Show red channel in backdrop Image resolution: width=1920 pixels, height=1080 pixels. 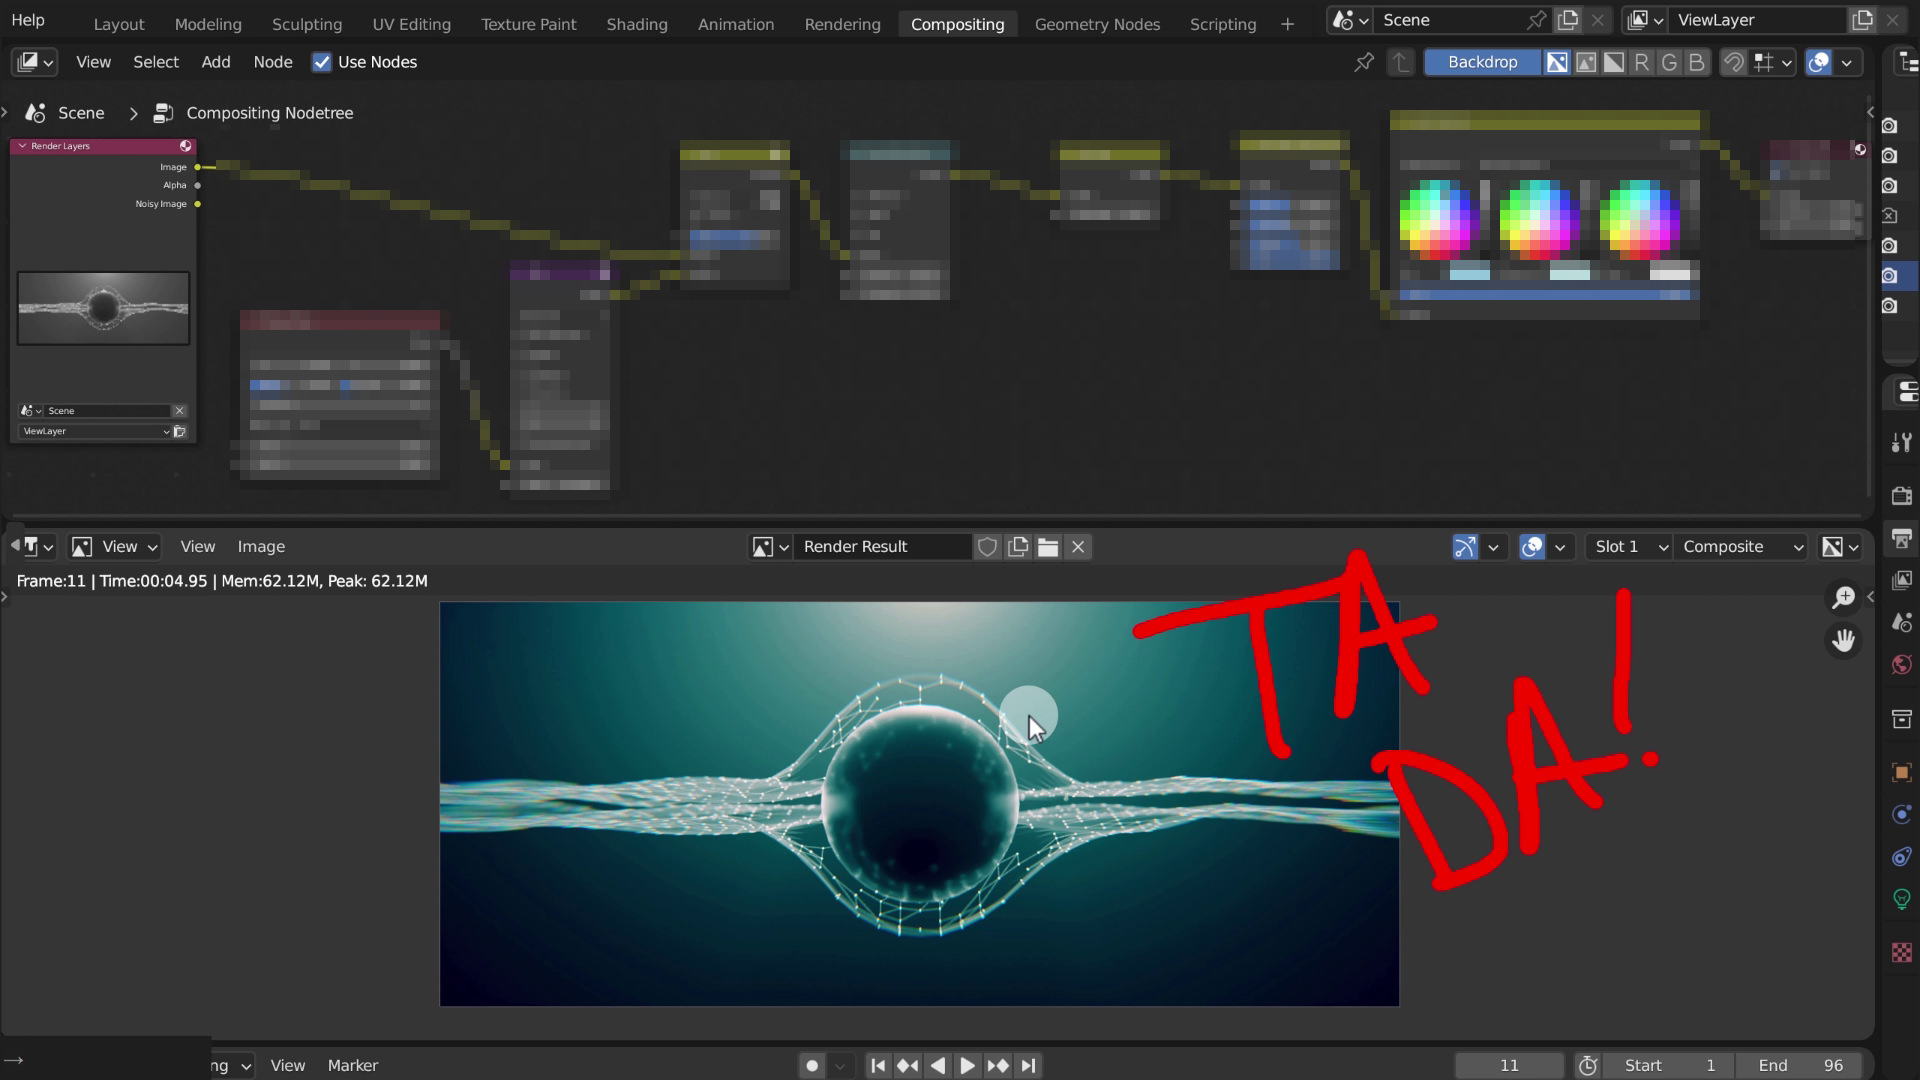[1641, 62]
